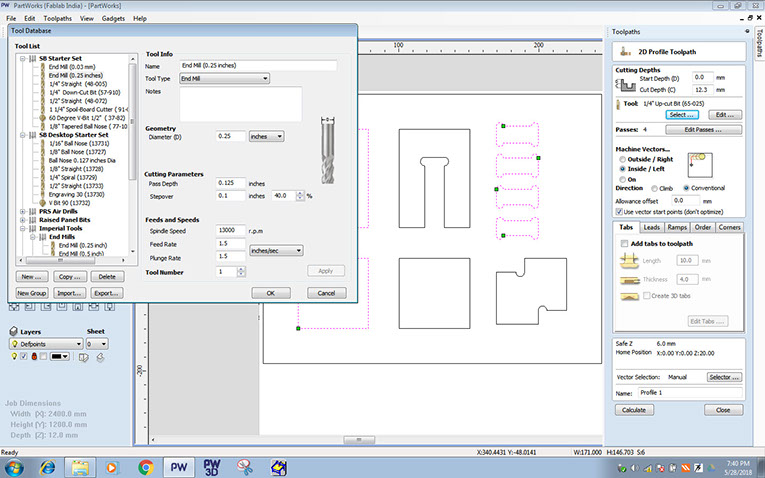Click the Cutting Depths diagram icon
Screen dimensions: 765x478
coord(625,85)
